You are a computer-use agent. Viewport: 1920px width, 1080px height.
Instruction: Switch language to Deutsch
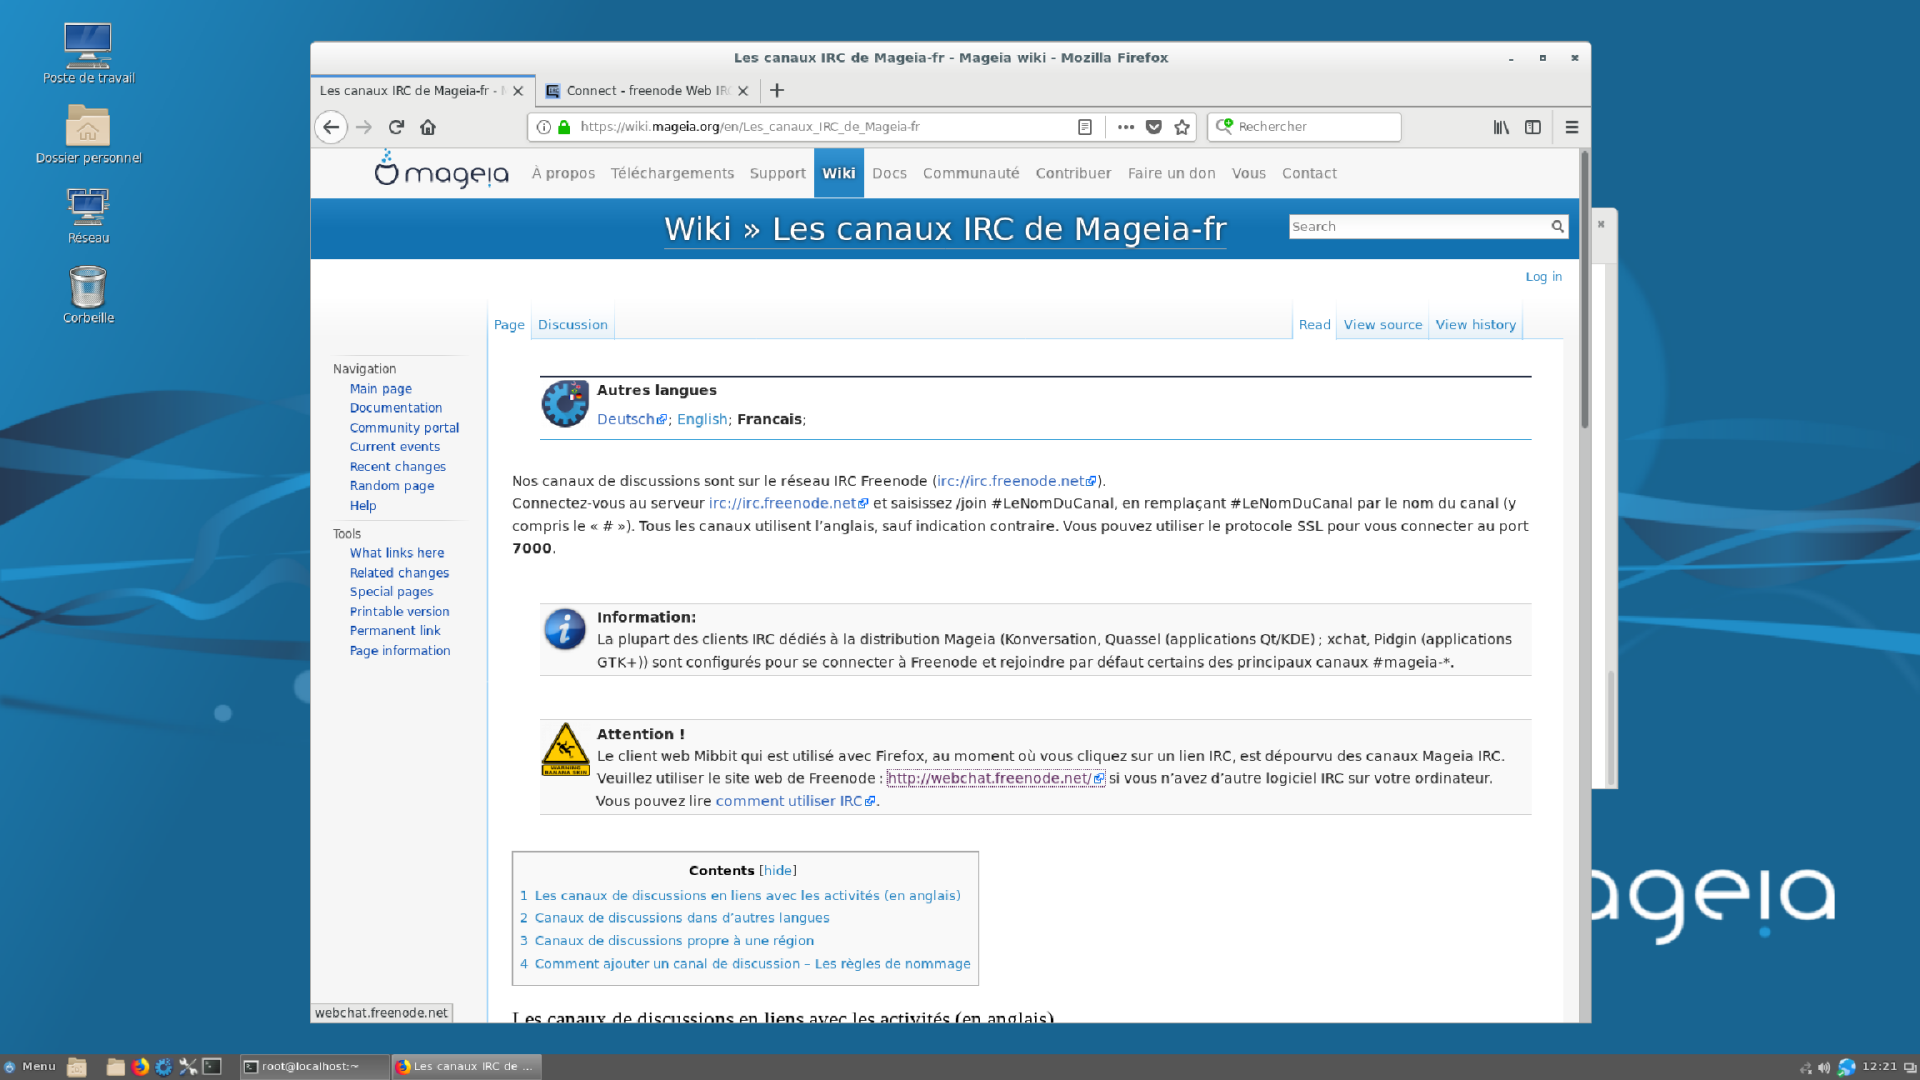tap(631, 419)
